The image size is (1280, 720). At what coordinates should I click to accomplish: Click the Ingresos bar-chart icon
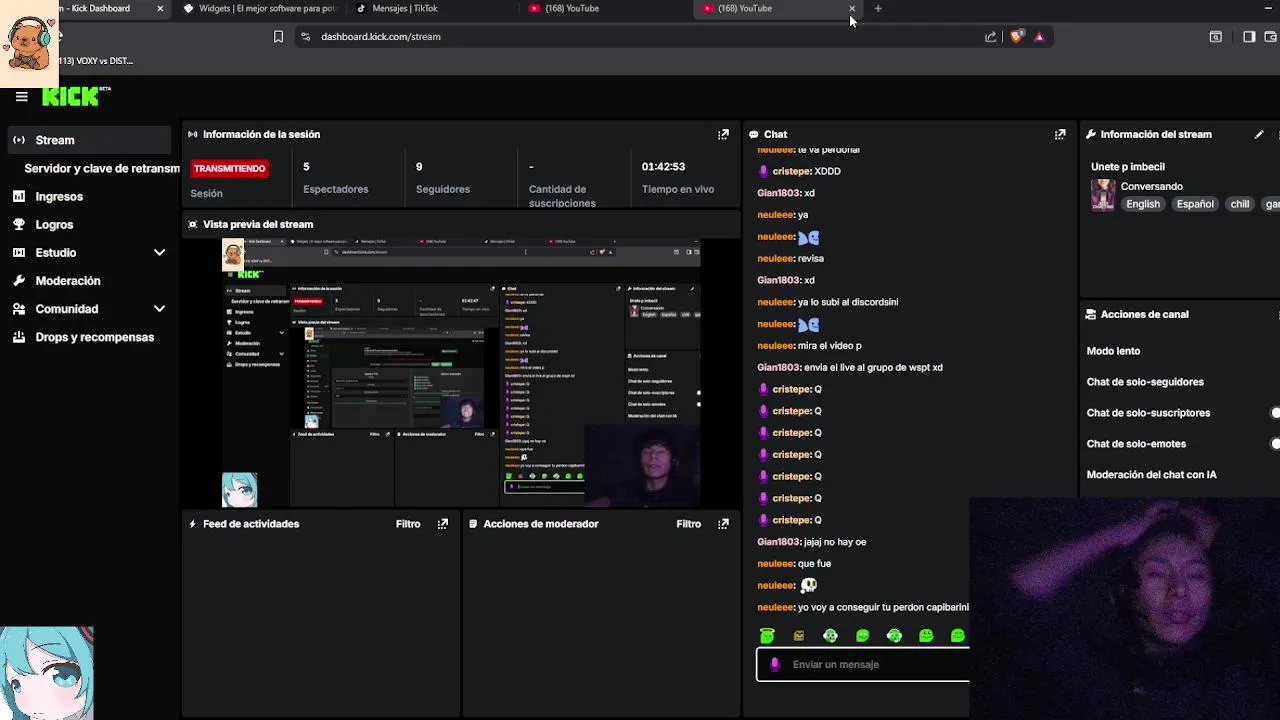point(19,197)
